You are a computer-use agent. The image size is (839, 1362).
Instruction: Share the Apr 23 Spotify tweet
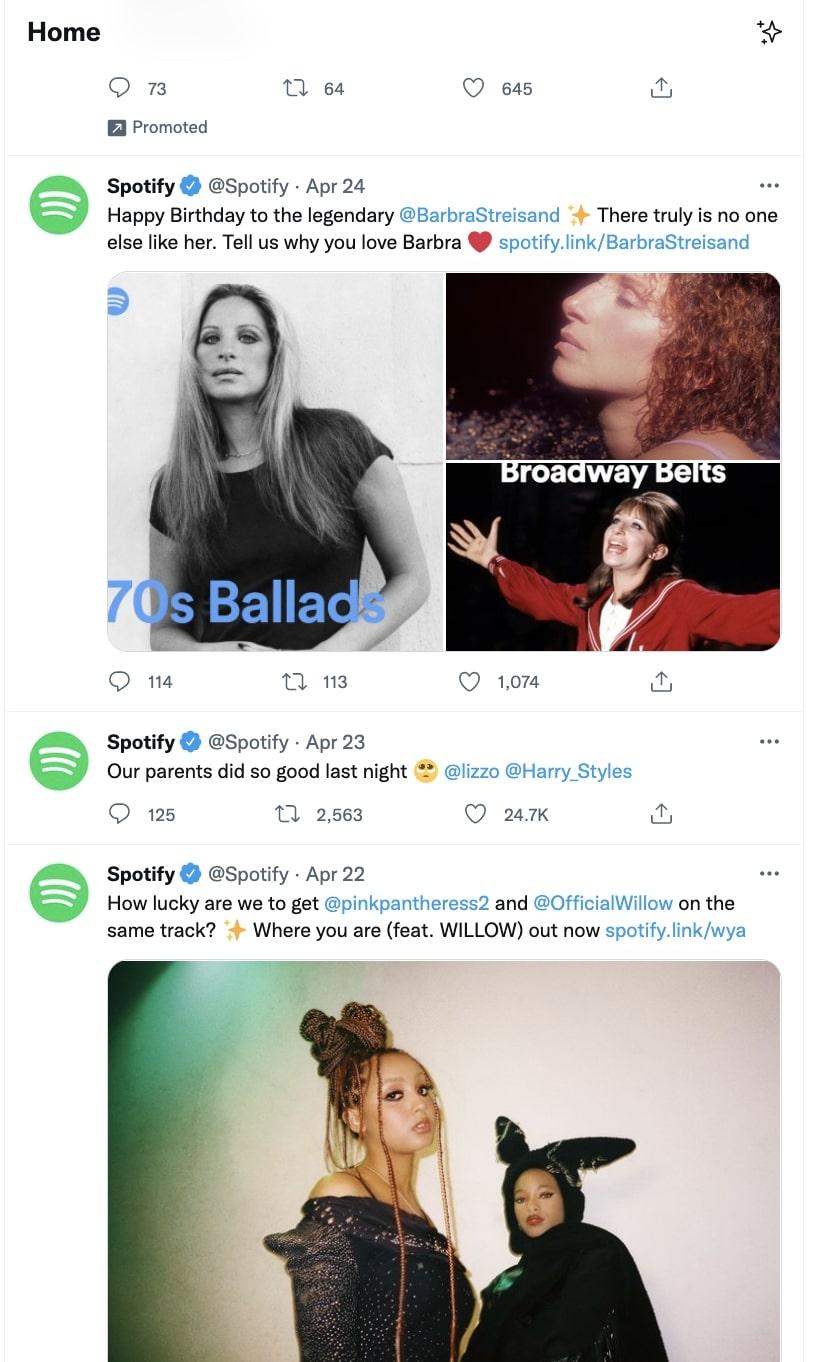[660, 814]
